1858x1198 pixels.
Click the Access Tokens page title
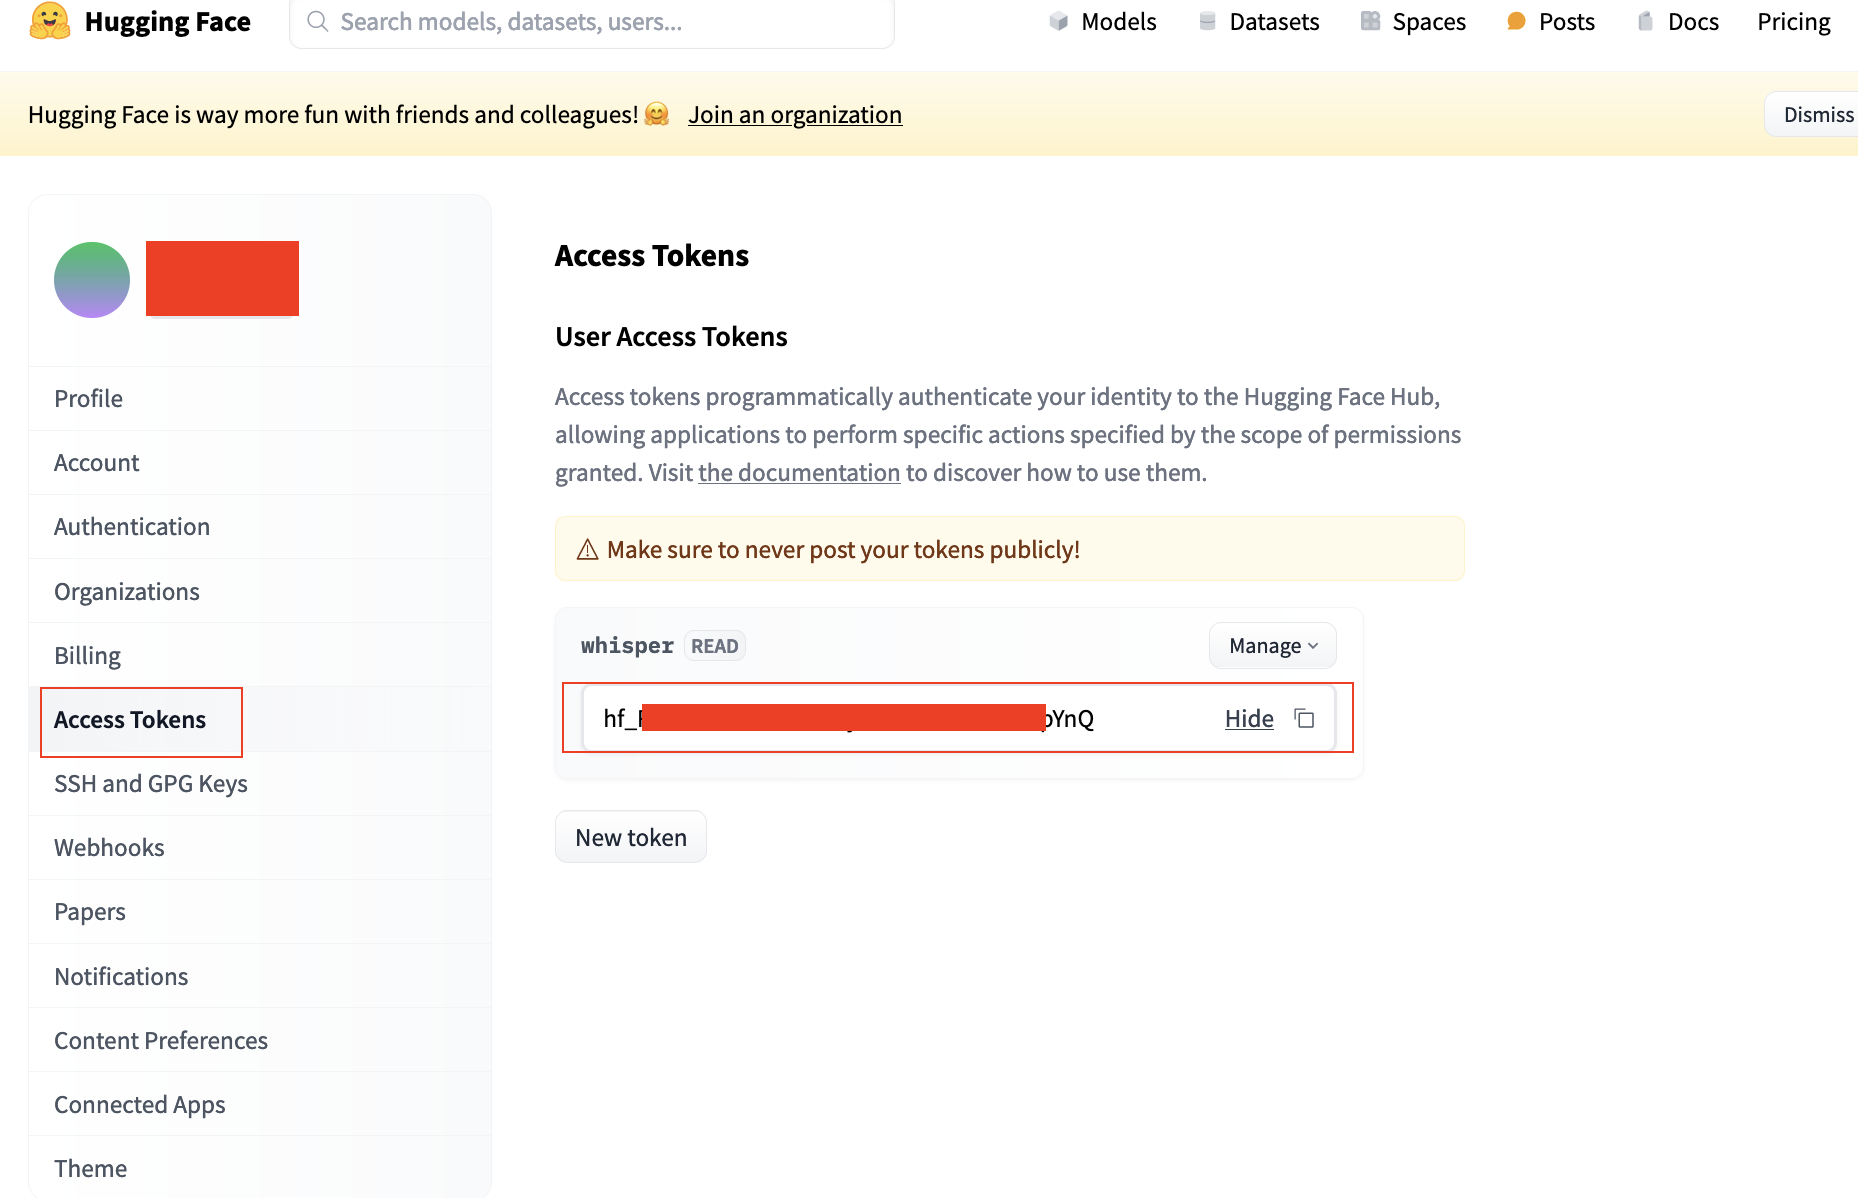[x=652, y=255]
